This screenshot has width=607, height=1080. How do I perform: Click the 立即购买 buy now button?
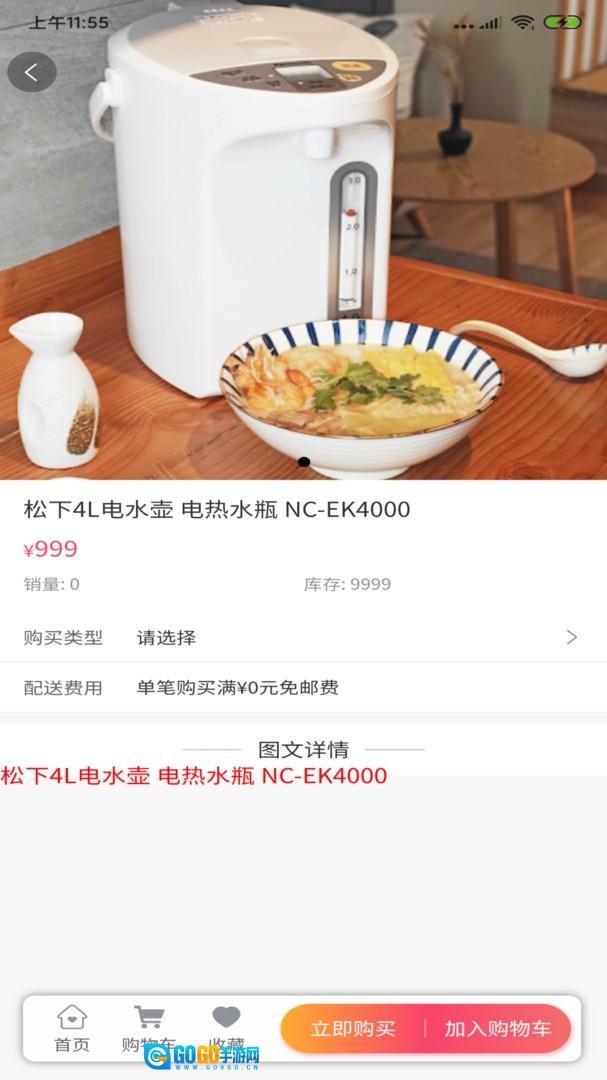[x=353, y=1028]
